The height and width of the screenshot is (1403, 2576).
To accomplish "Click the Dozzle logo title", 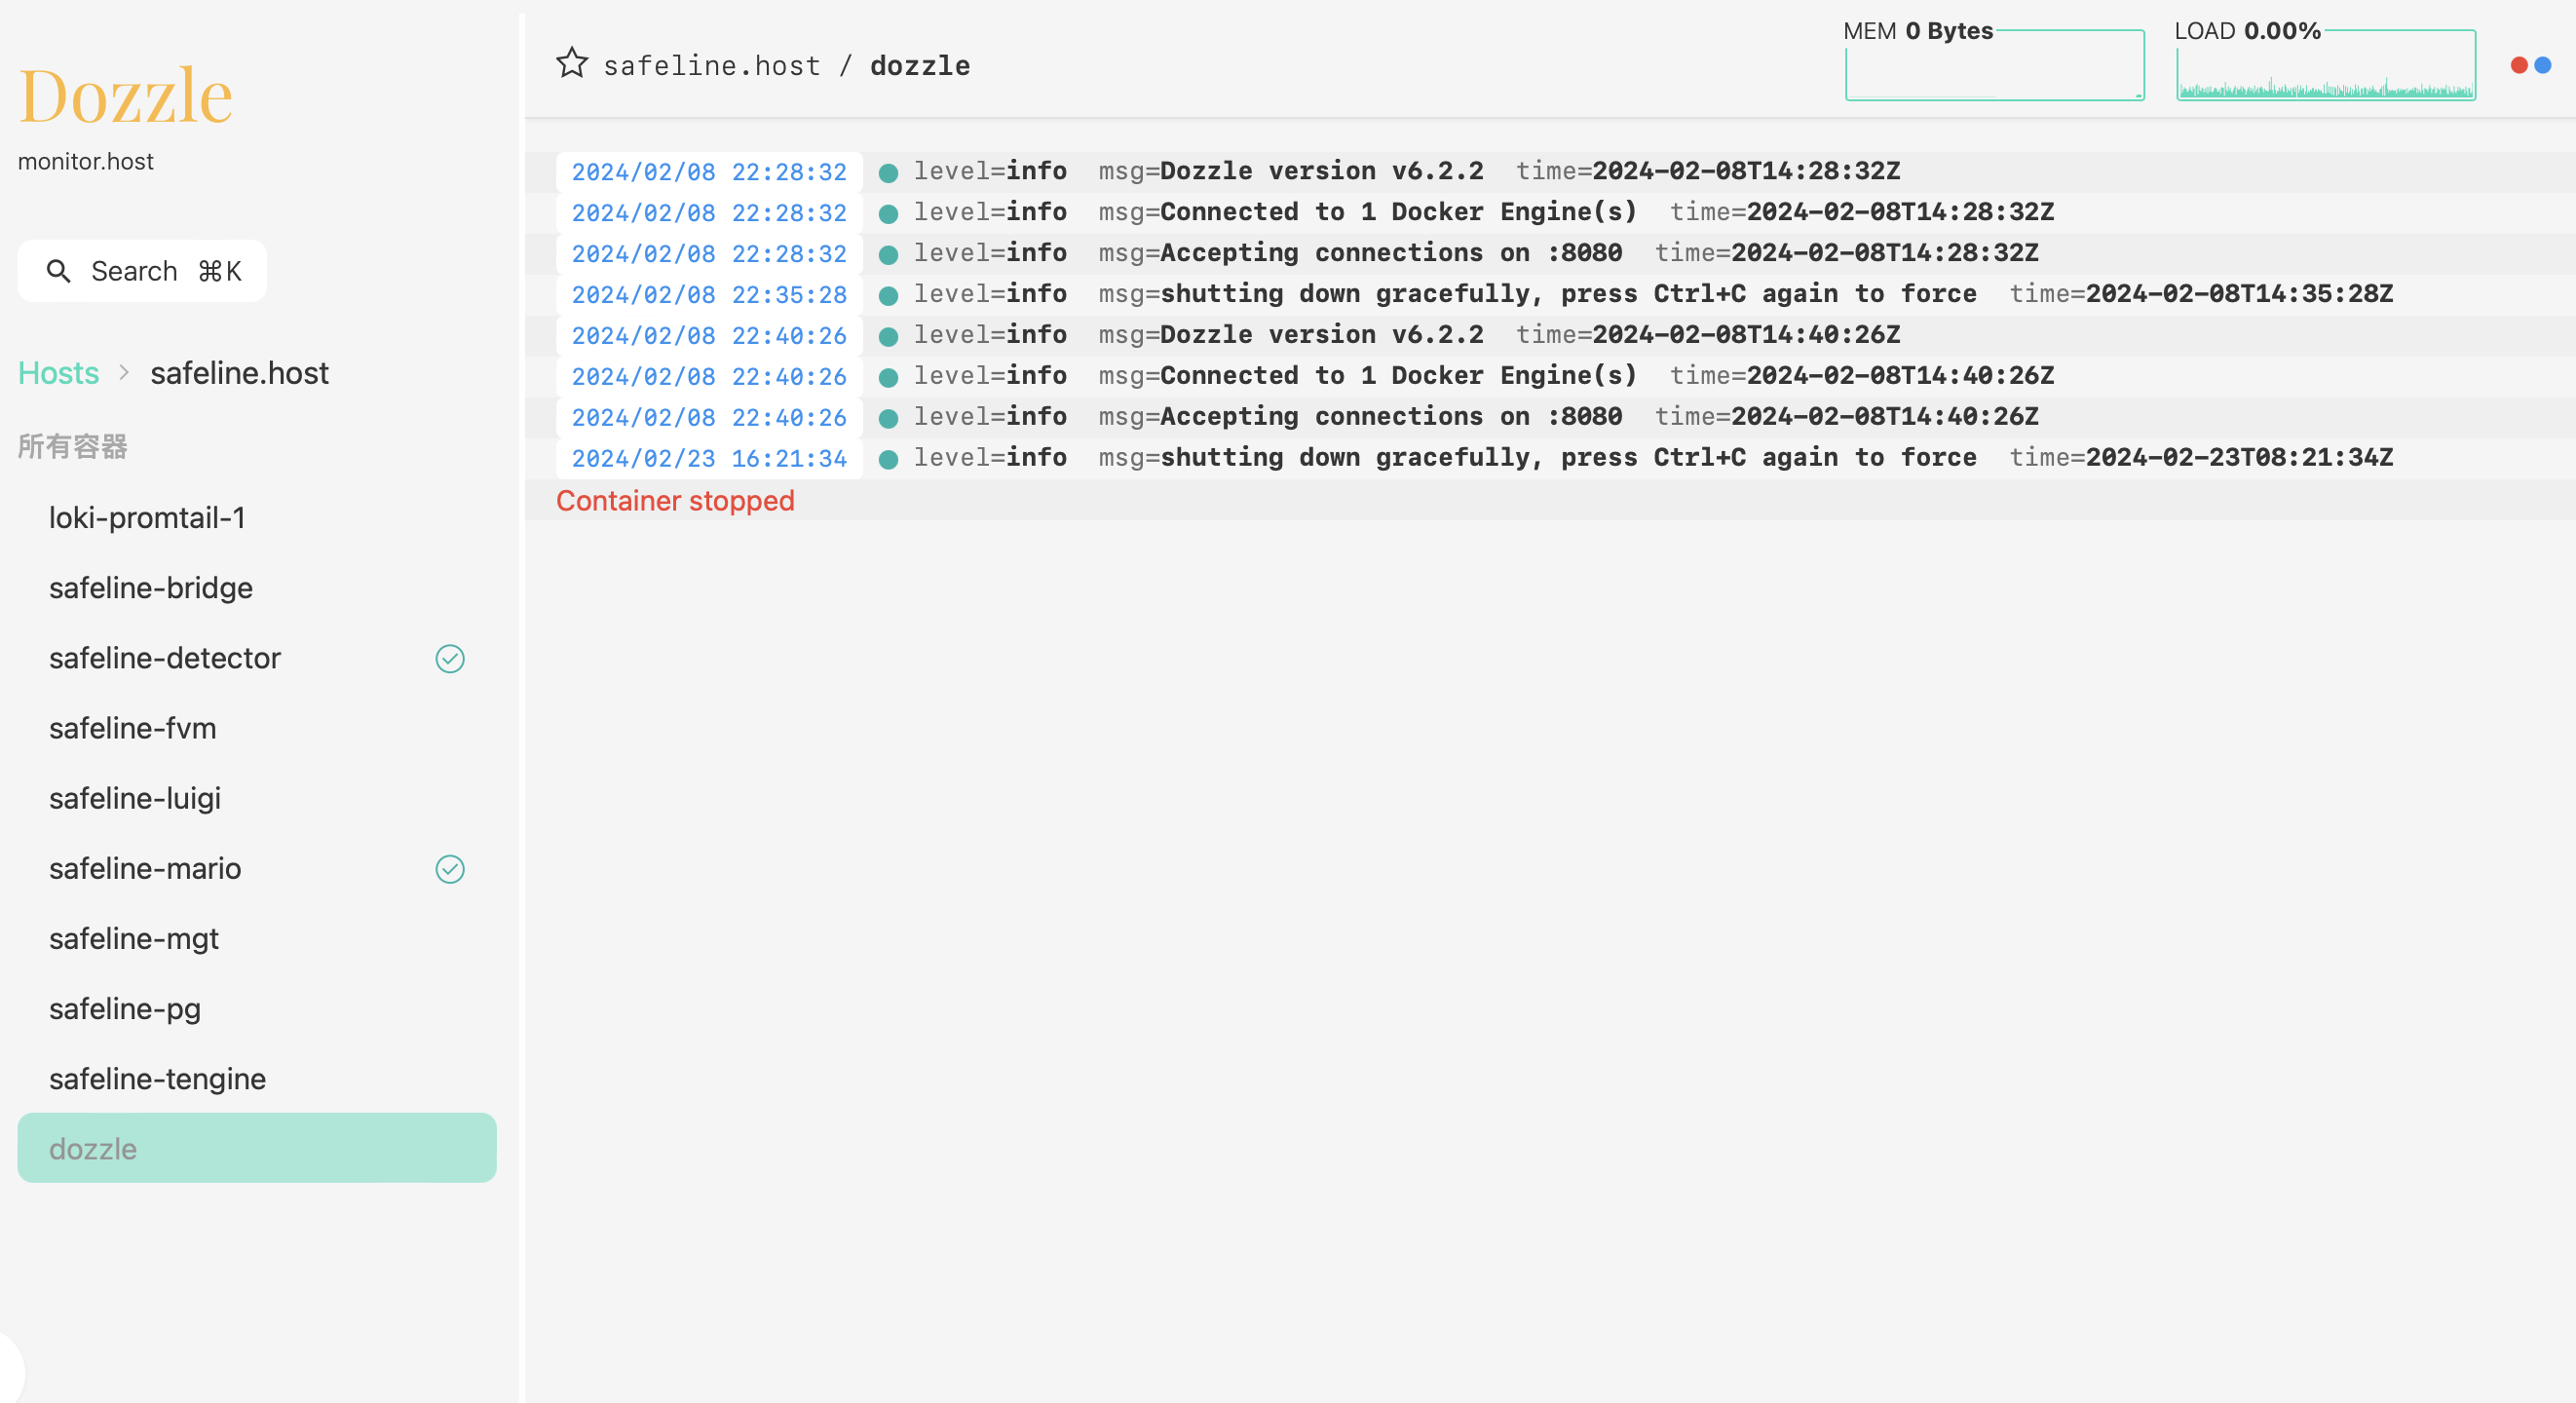I will coord(125,96).
